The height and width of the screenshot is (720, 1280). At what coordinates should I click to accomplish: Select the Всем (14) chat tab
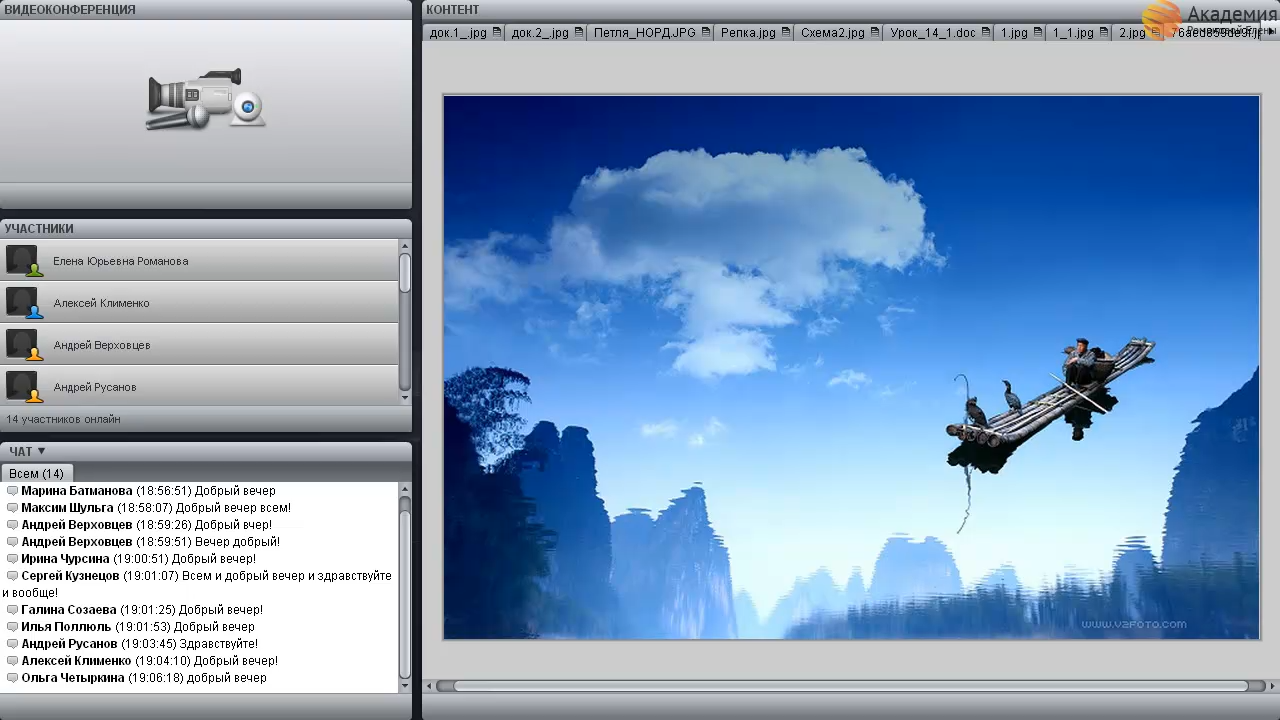[37, 473]
